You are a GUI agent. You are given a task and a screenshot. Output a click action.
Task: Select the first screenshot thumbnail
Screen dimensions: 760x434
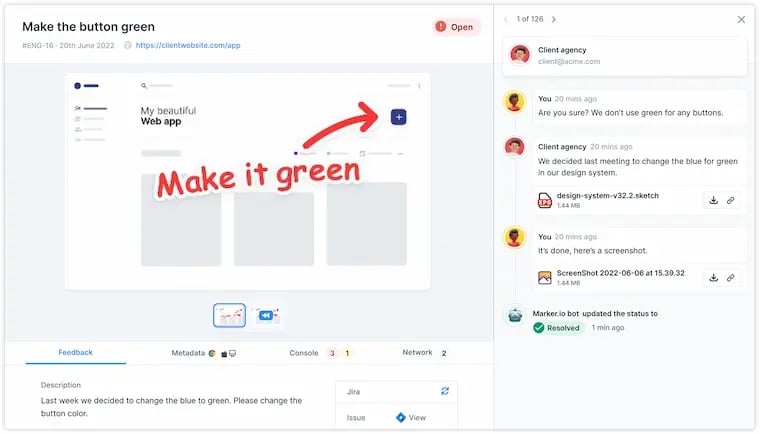pos(229,315)
